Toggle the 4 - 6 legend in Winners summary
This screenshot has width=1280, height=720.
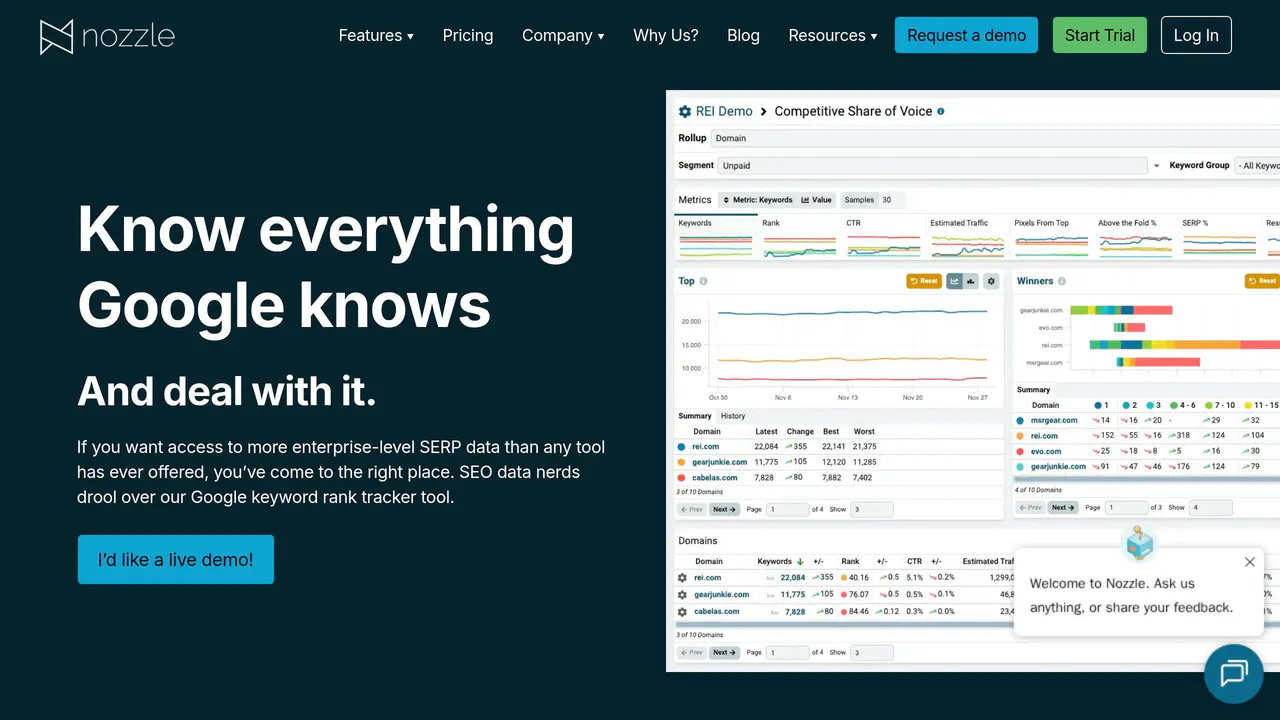[1182, 405]
